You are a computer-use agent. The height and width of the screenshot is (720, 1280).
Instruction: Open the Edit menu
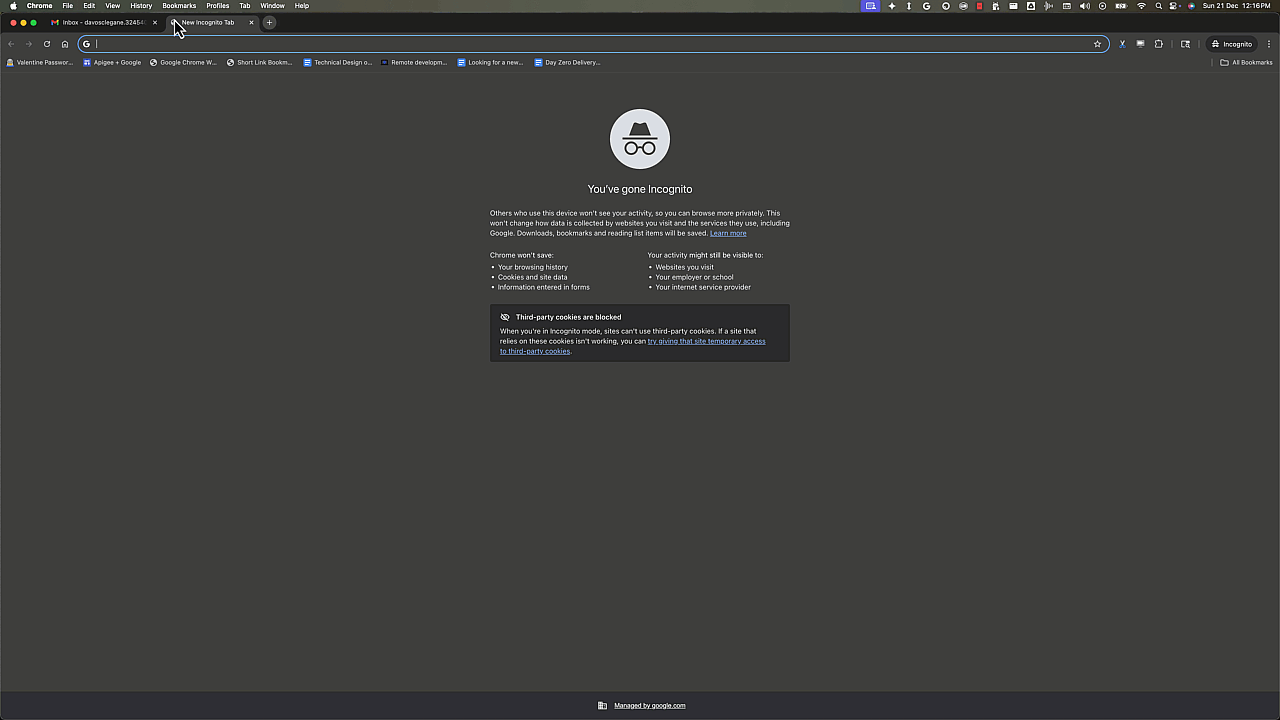pos(89,6)
